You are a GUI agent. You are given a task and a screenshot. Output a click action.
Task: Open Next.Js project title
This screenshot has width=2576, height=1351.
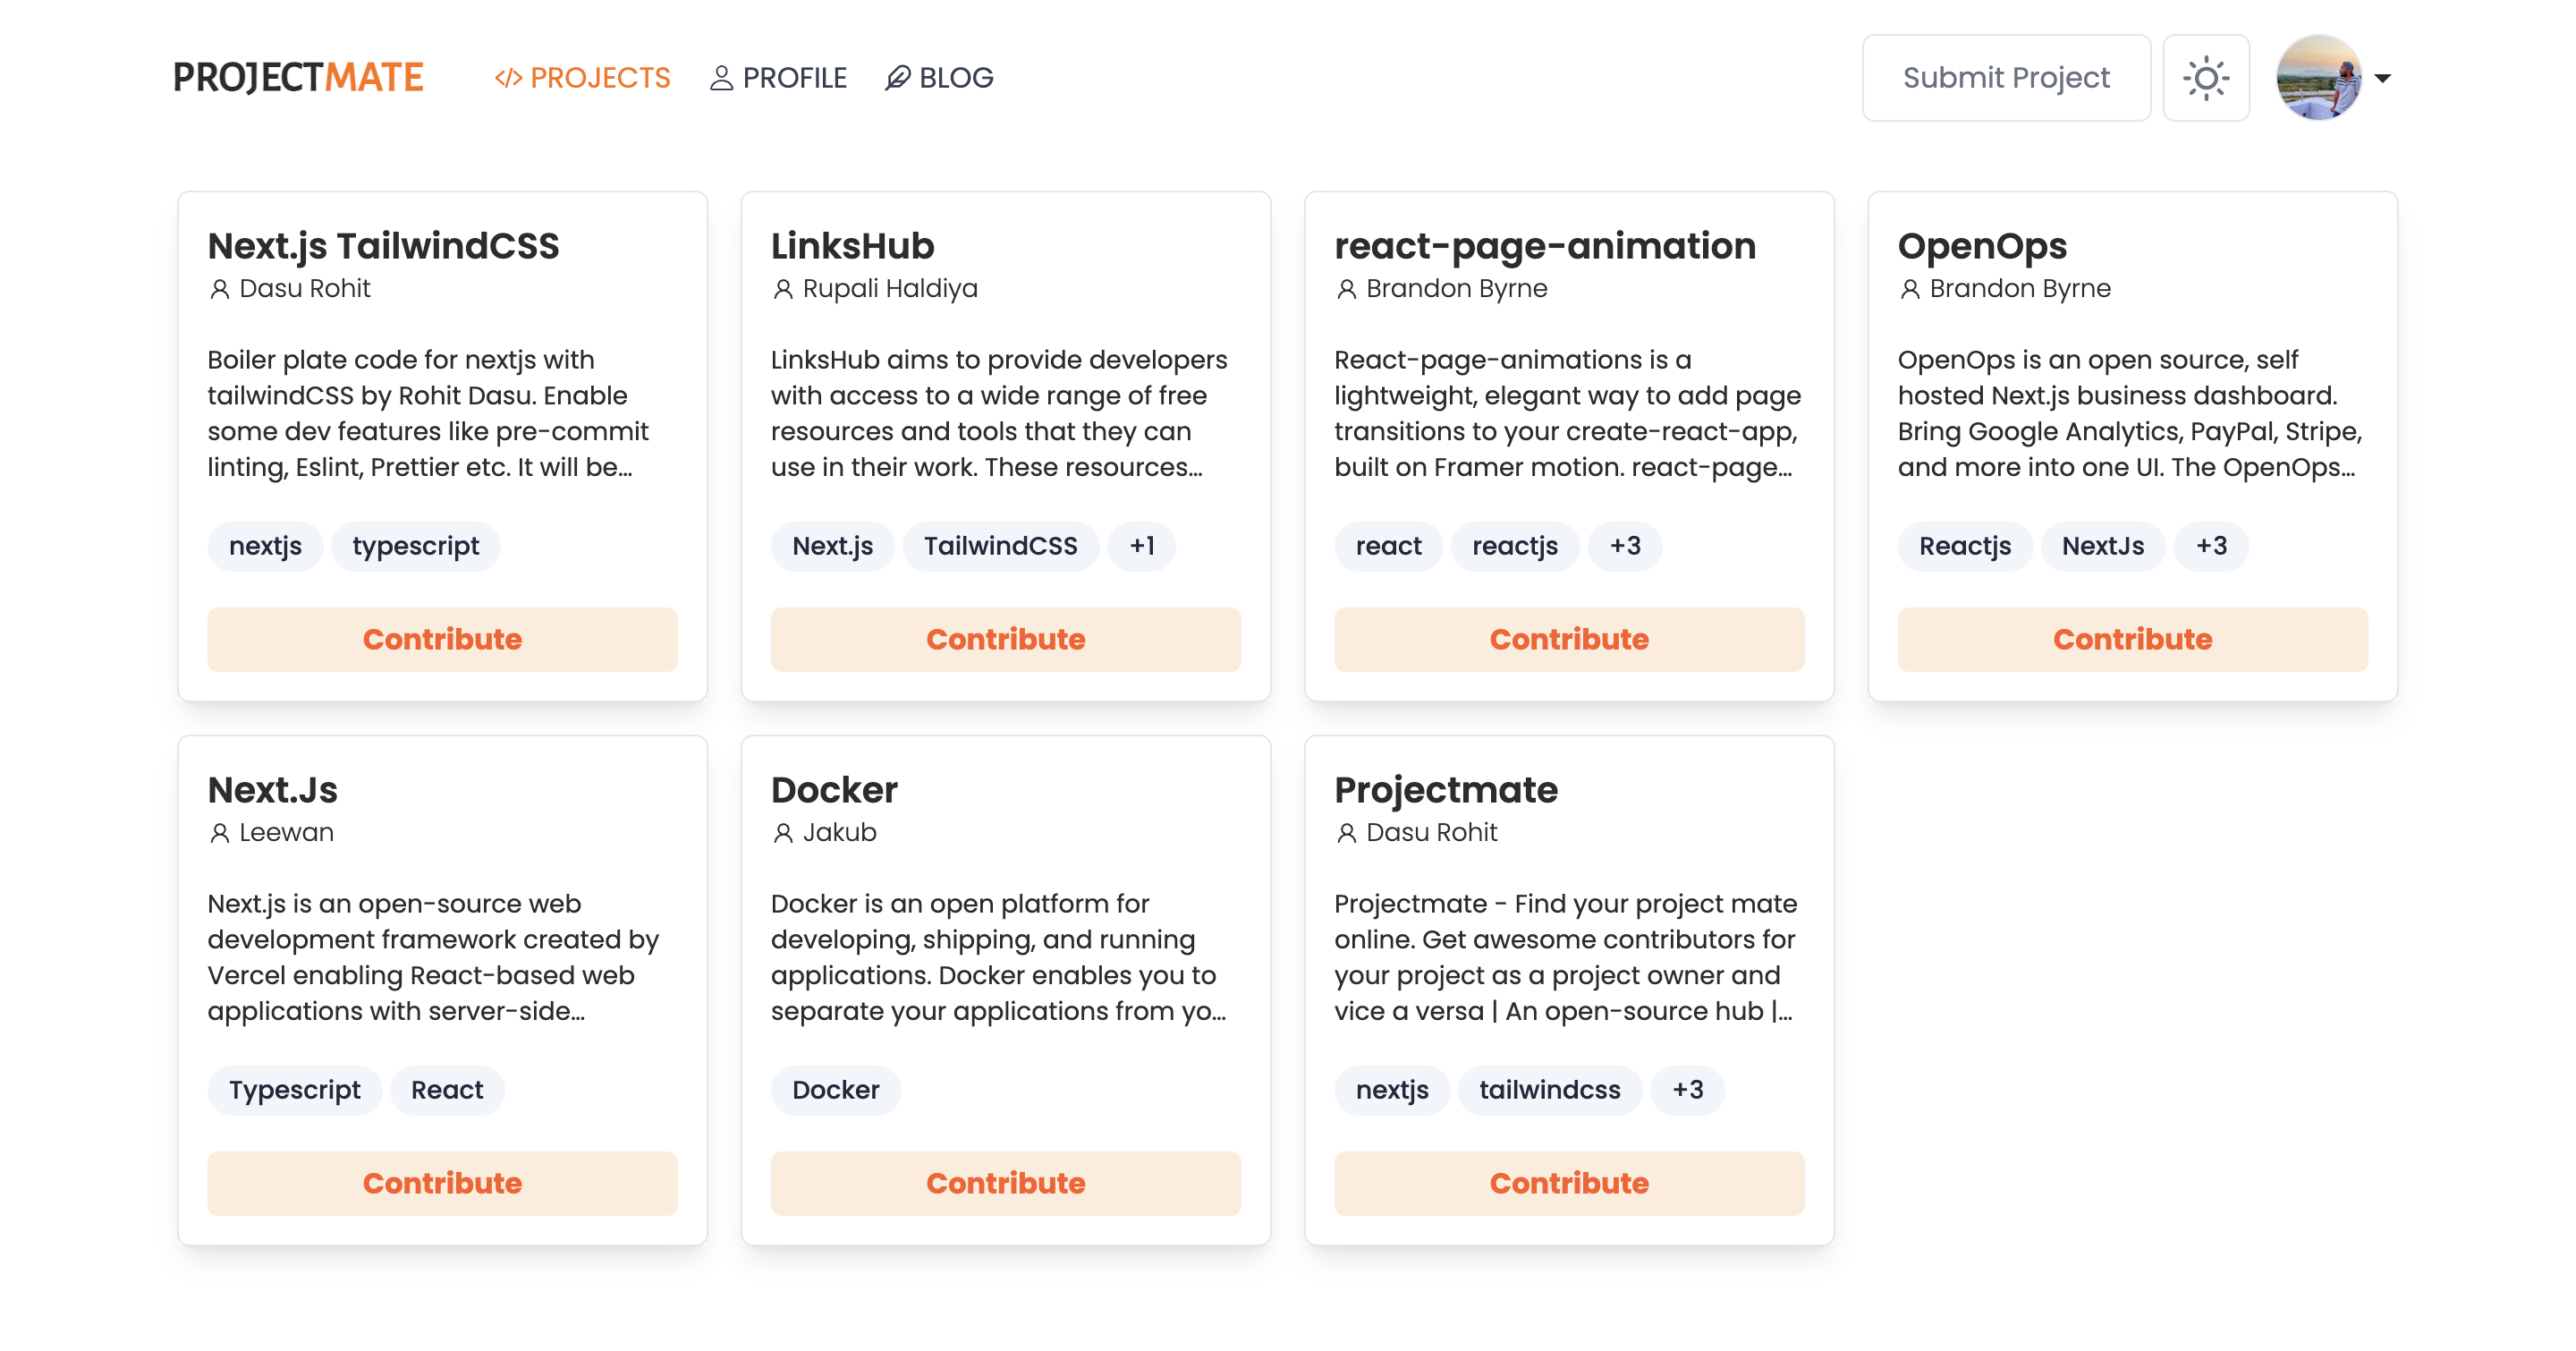(273, 790)
